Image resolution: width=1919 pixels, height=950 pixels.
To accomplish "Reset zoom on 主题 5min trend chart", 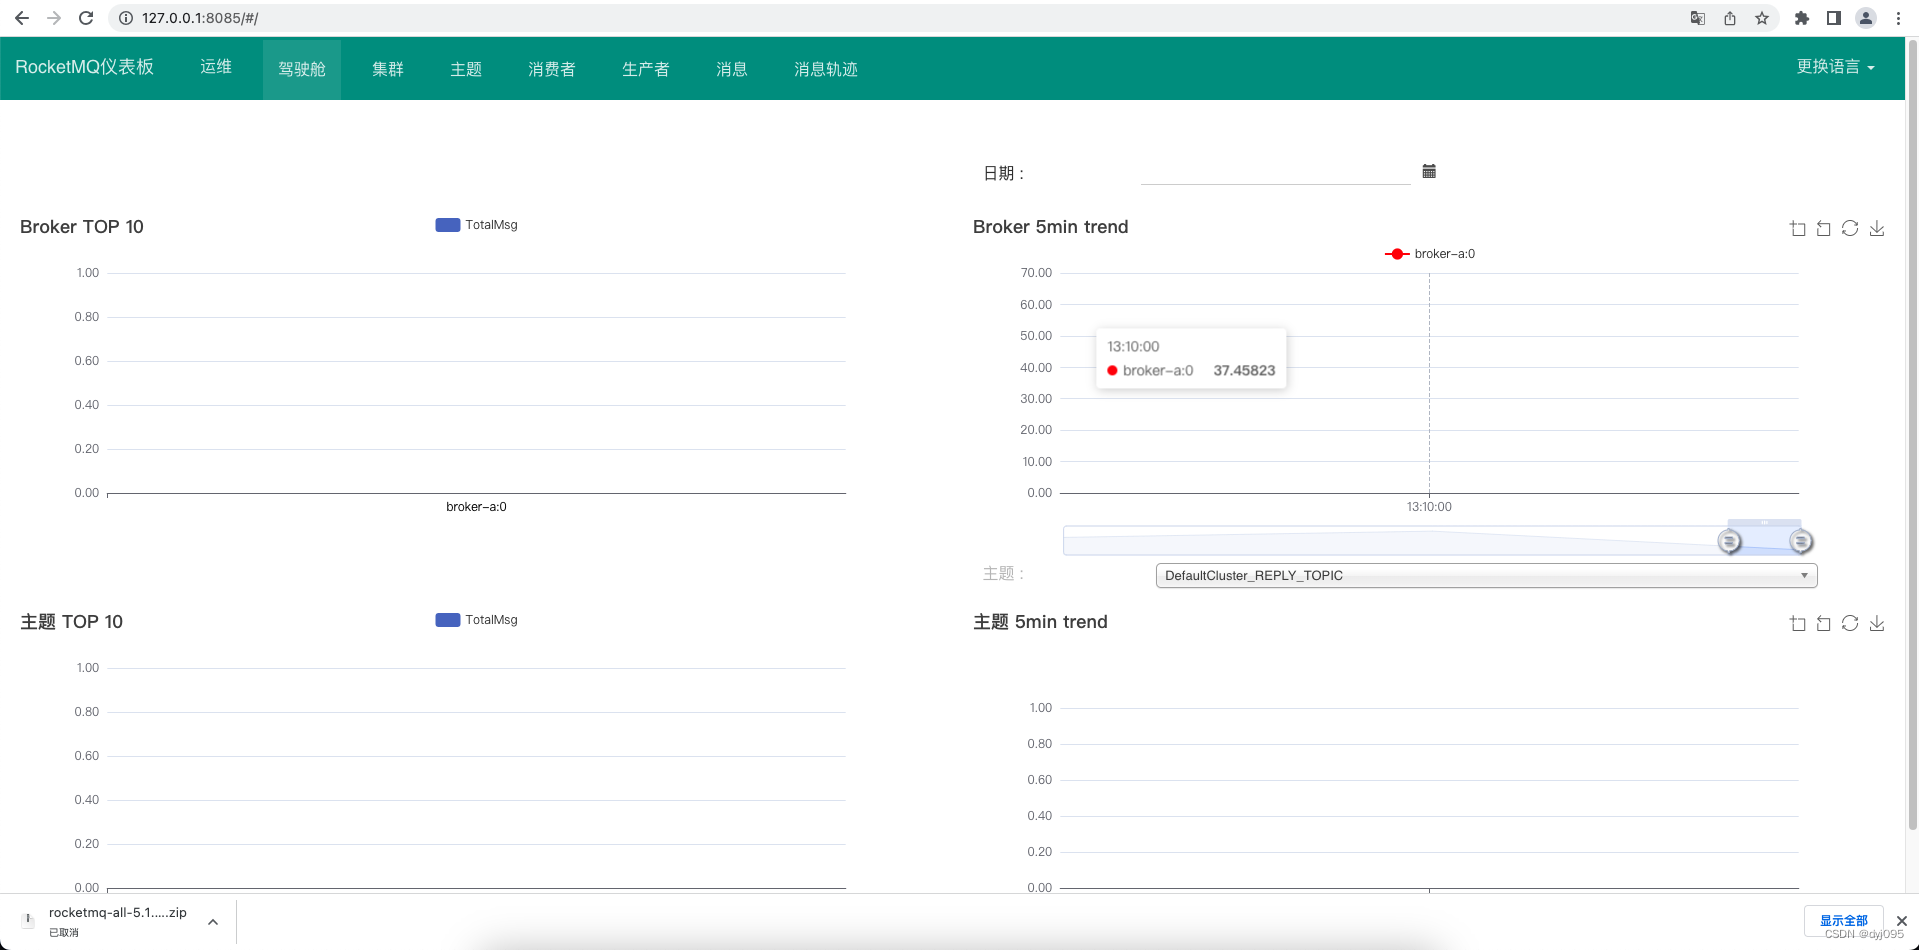I will [x=1824, y=623].
